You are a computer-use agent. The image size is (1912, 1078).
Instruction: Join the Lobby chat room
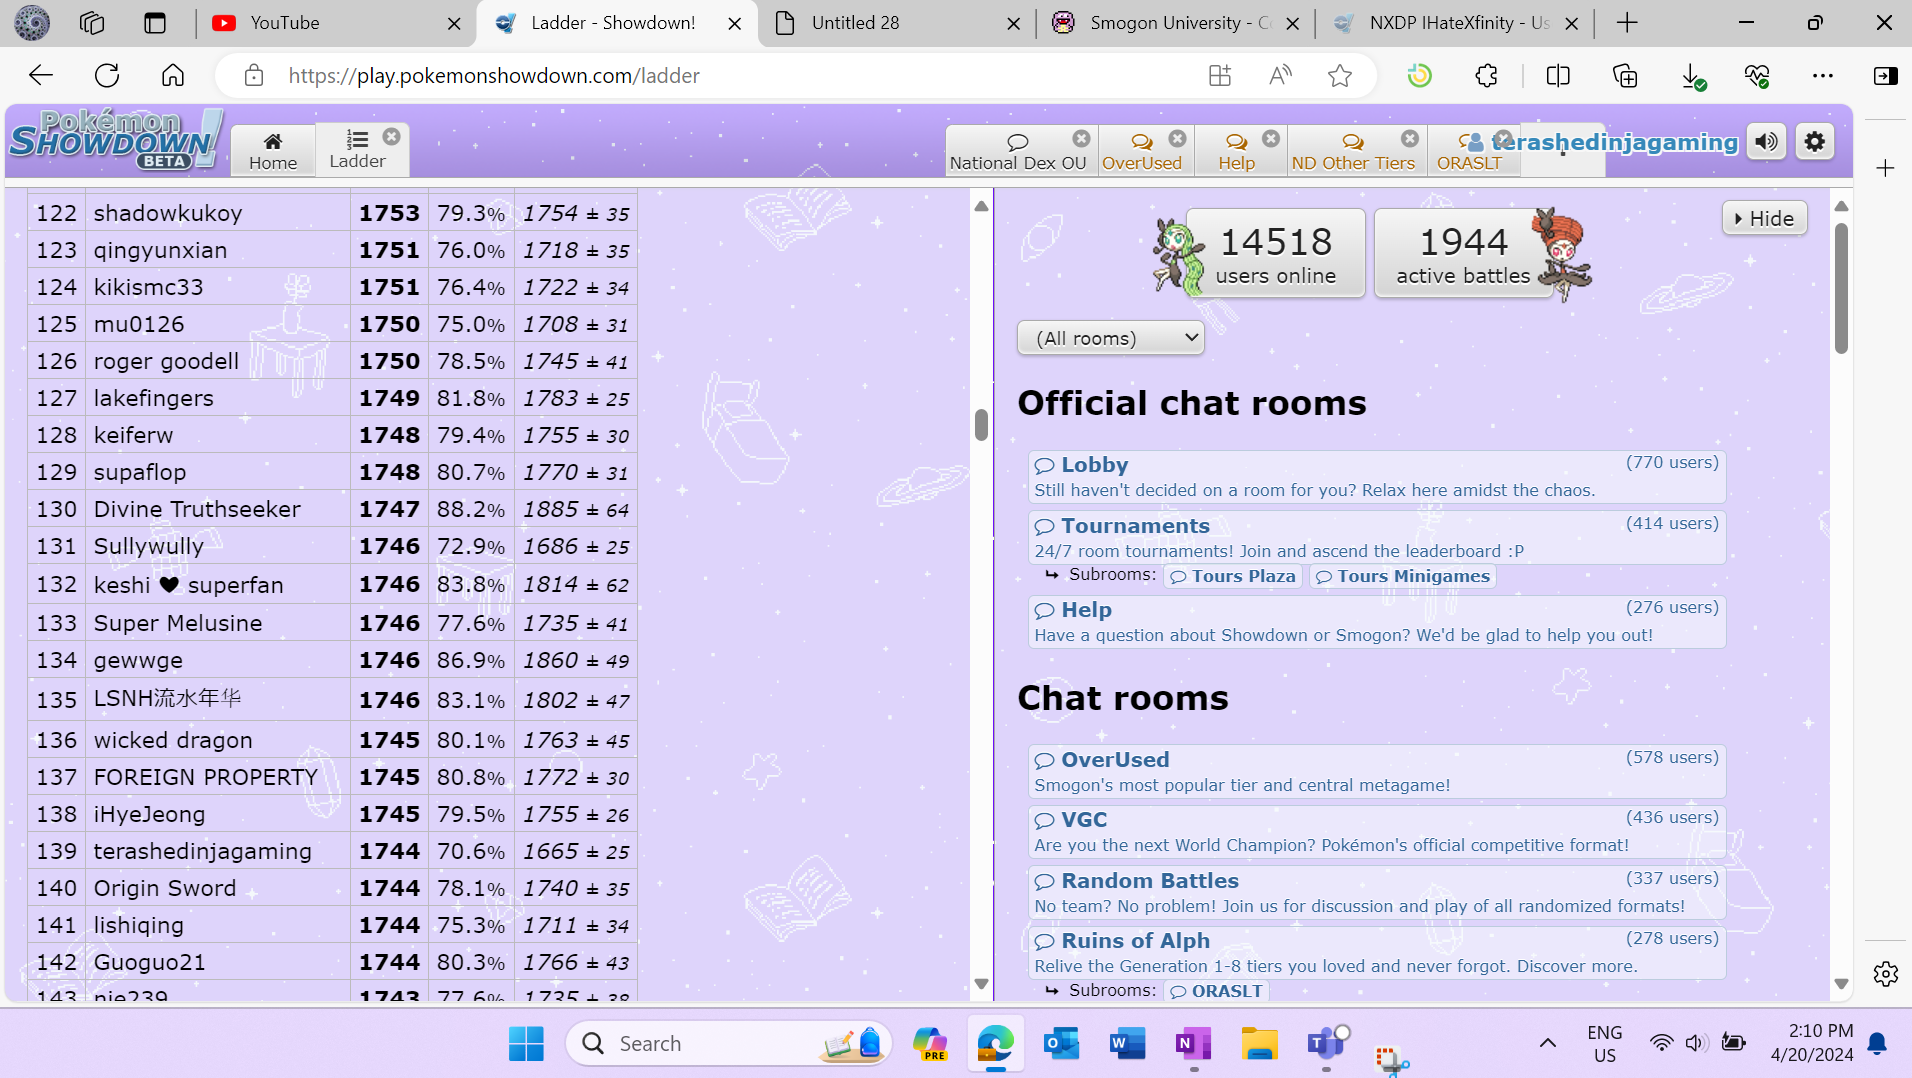(x=1094, y=465)
